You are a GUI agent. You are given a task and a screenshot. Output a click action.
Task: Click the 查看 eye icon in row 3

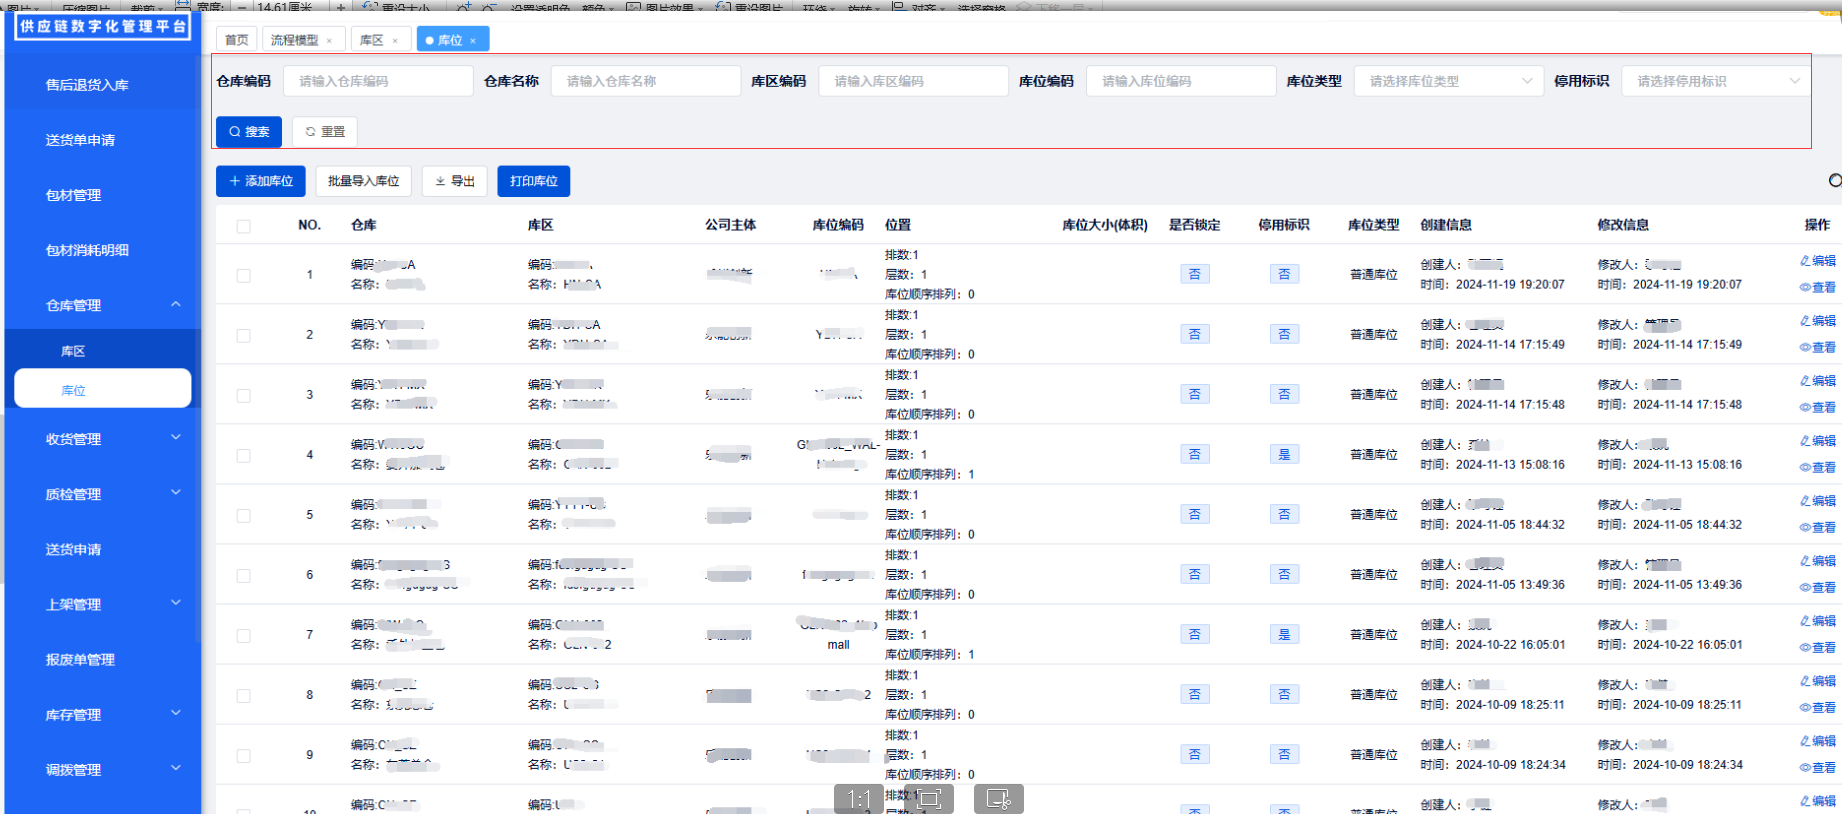pos(1805,408)
